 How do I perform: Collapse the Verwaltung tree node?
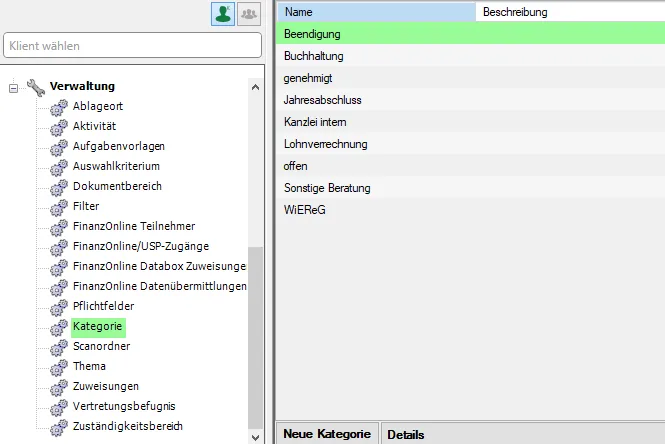[14, 88]
